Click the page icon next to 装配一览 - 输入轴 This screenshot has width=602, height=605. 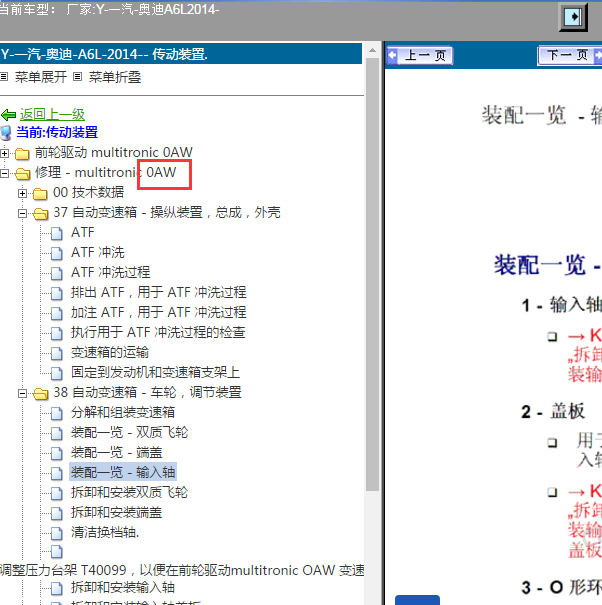click(x=57, y=473)
